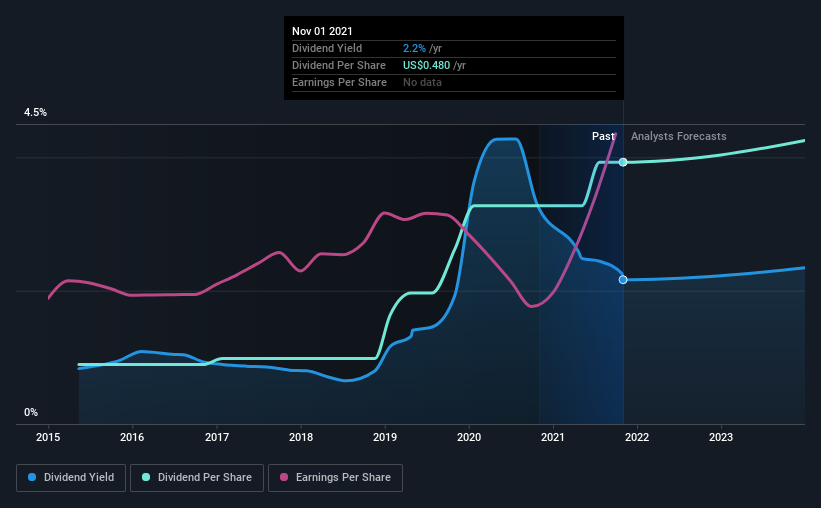Click the 2020 x-axis label
The width and height of the screenshot is (821, 508).
coord(469,437)
